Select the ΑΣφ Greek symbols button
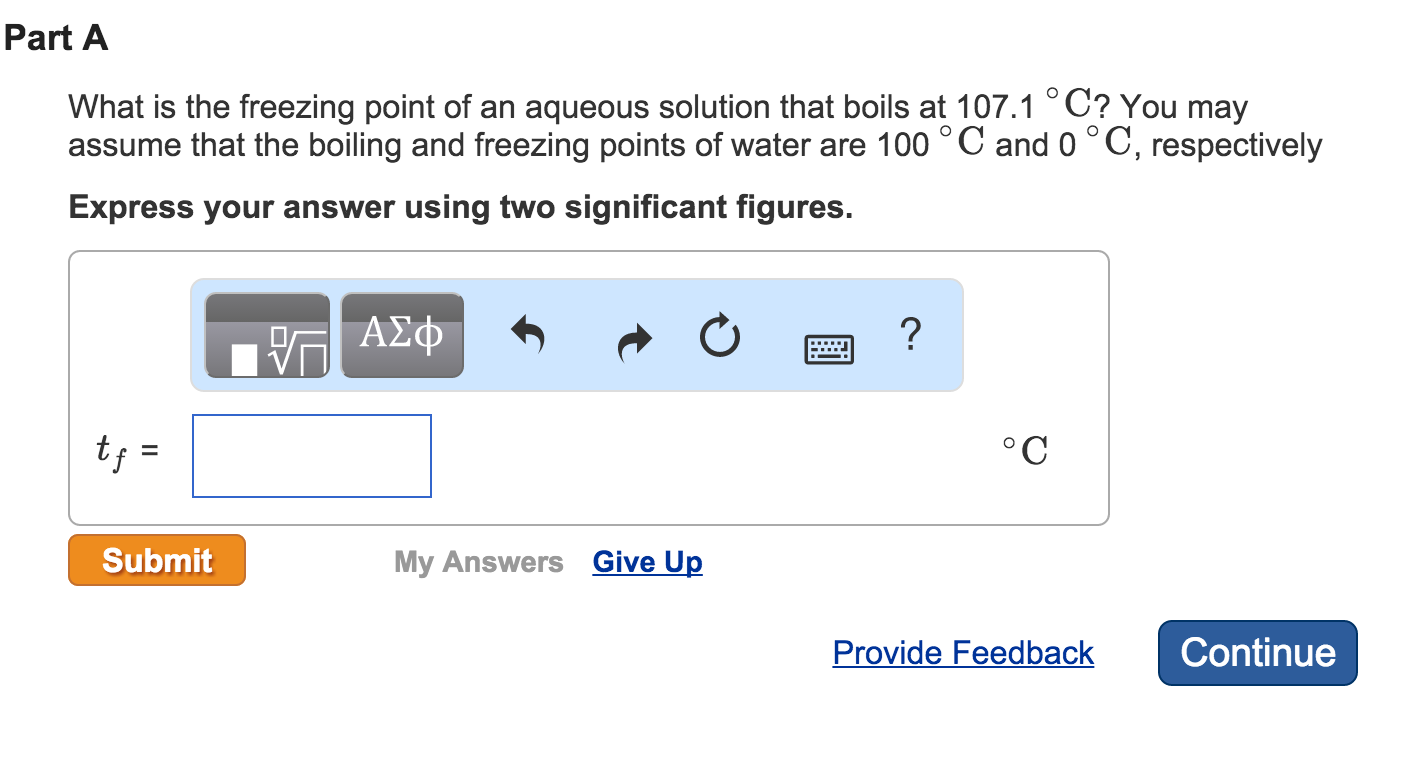This screenshot has width=1410, height=772. [402, 335]
